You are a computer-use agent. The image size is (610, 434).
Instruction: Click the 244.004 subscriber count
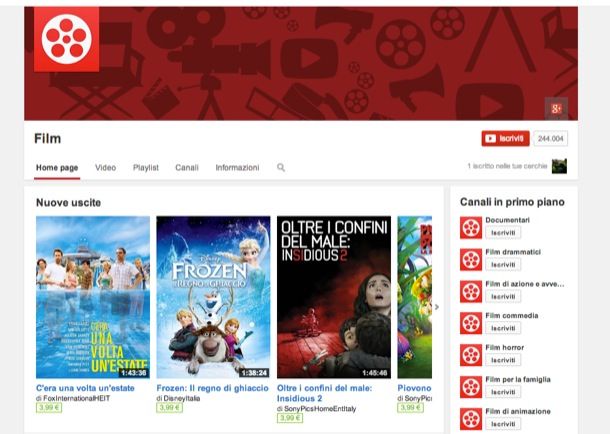[x=550, y=138]
